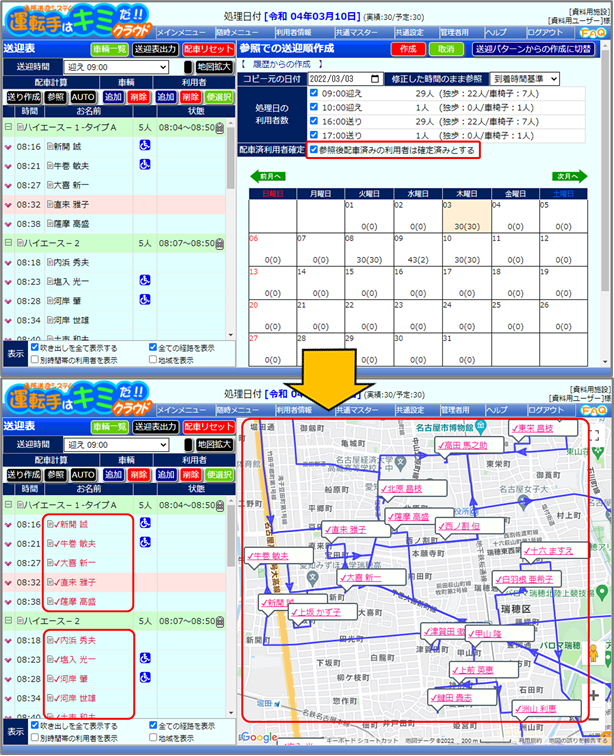Open 送迎時間 dropdown in bottom screenshot
Image resolution: width=614 pixels, height=756 pixels.
point(116,445)
